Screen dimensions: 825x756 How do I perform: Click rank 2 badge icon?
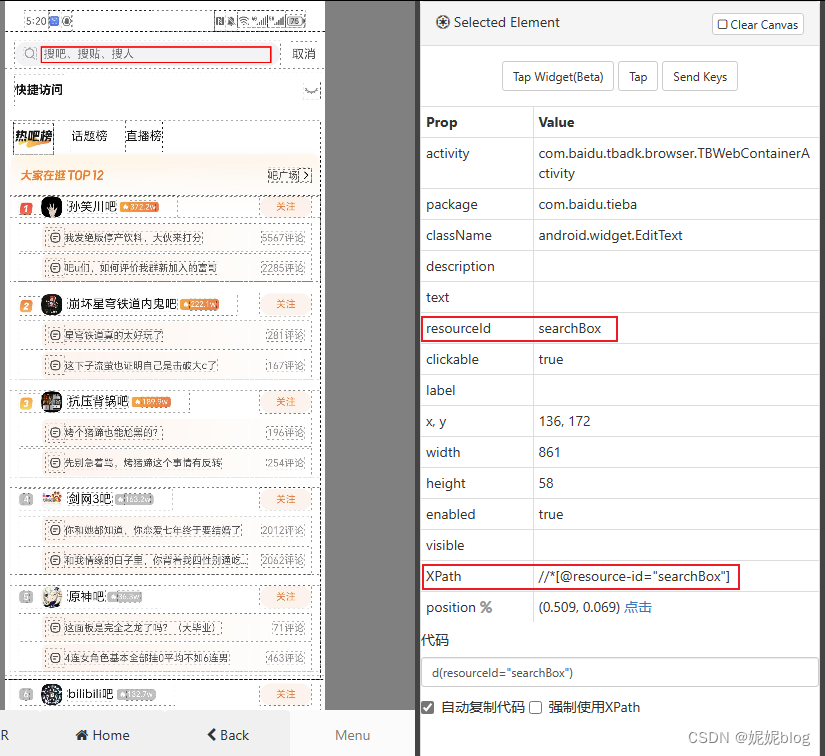point(26,306)
